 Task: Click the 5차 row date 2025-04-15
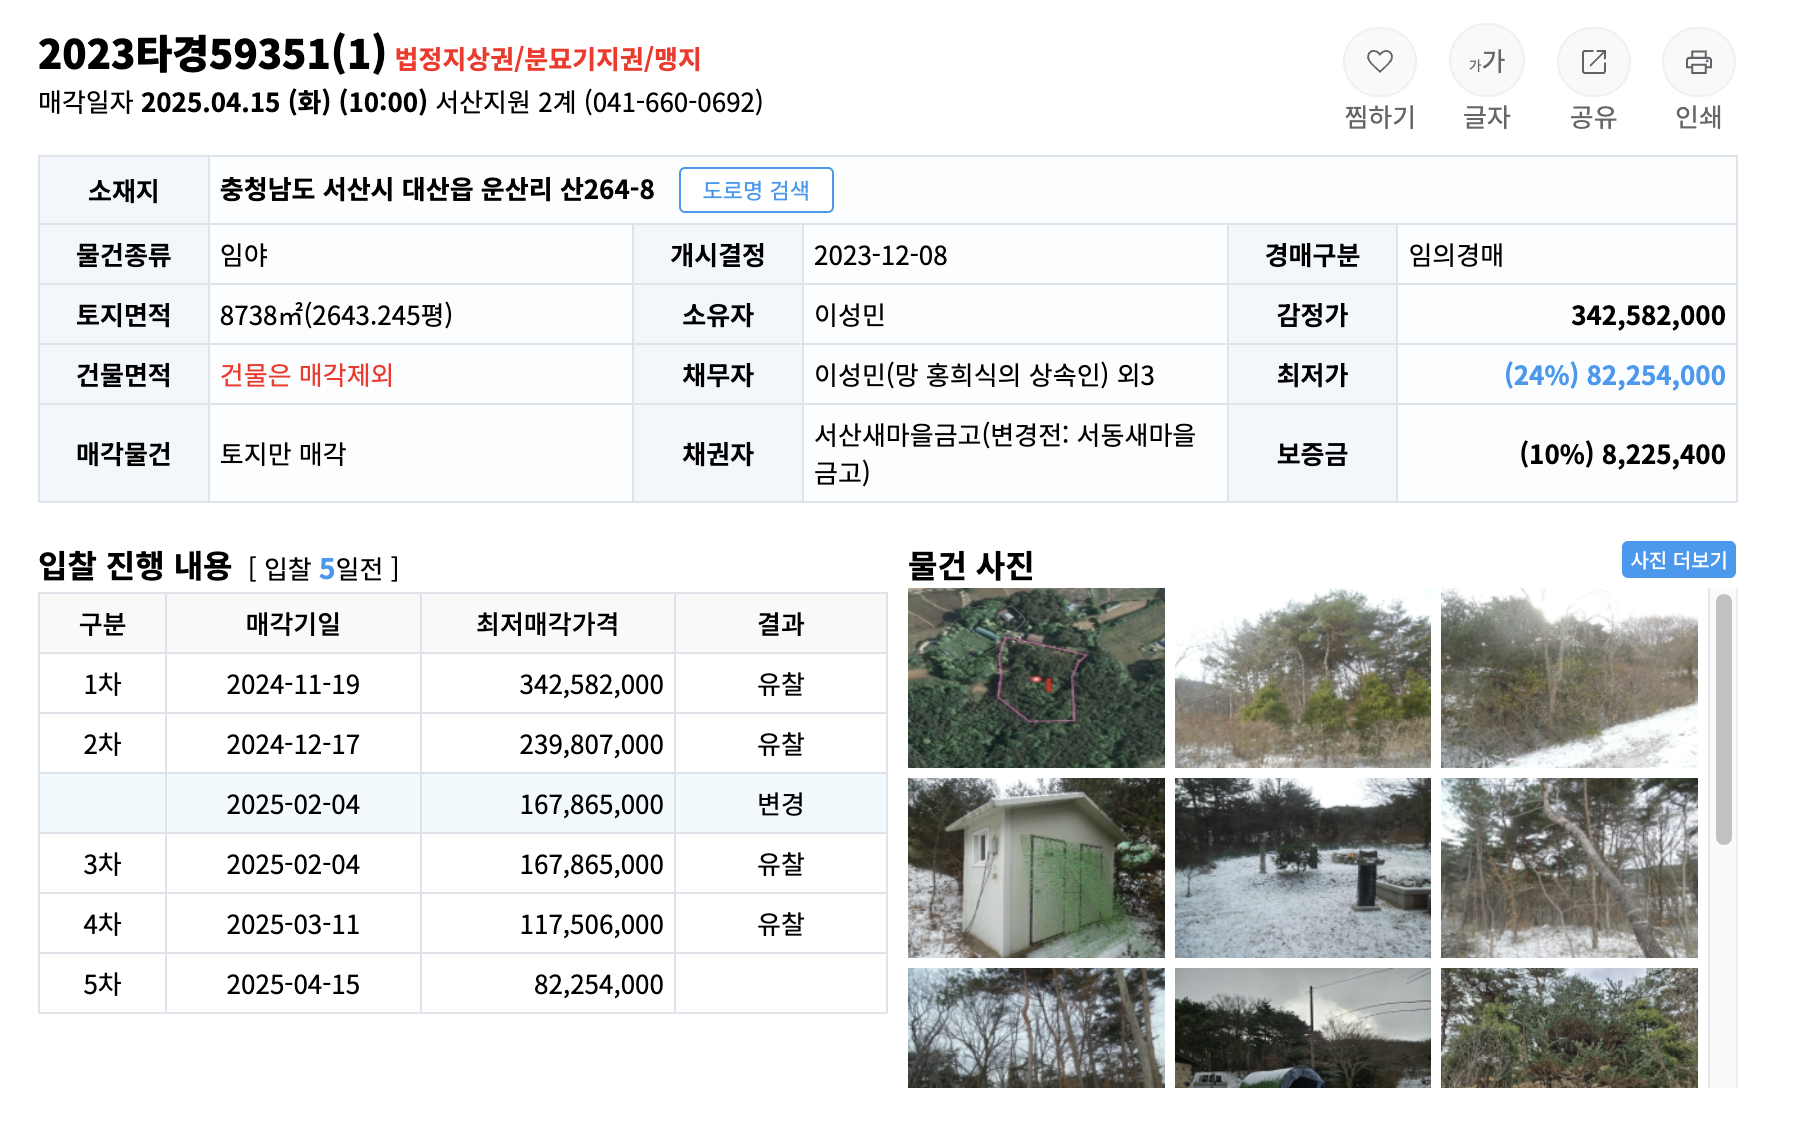[293, 985]
